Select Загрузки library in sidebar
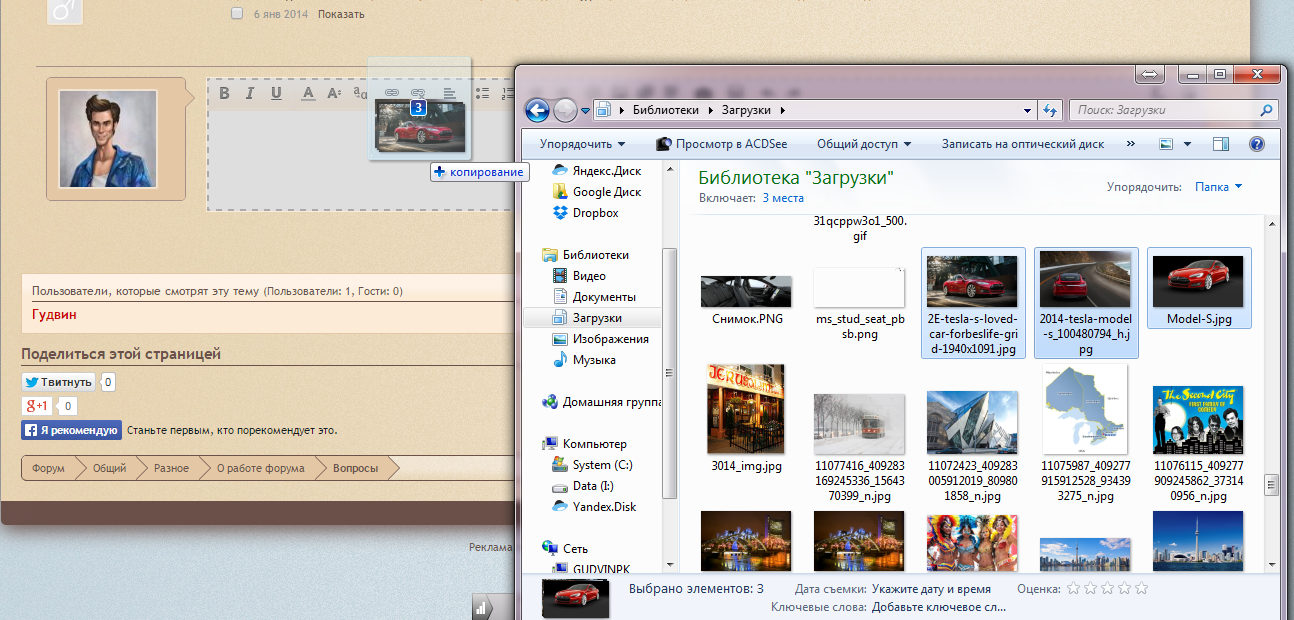This screenshot has width=1294, height=620. [591, 318]
